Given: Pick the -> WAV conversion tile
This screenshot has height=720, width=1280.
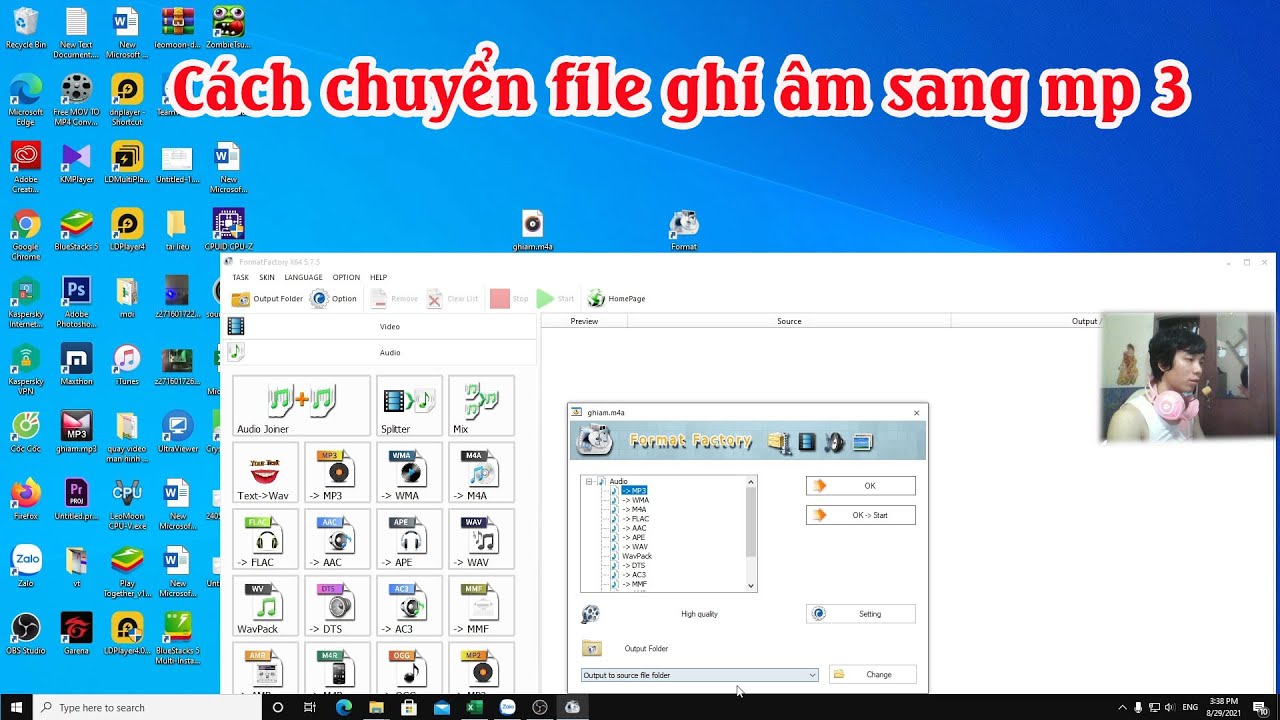Looking at the screenshot, I should [481, 540].
